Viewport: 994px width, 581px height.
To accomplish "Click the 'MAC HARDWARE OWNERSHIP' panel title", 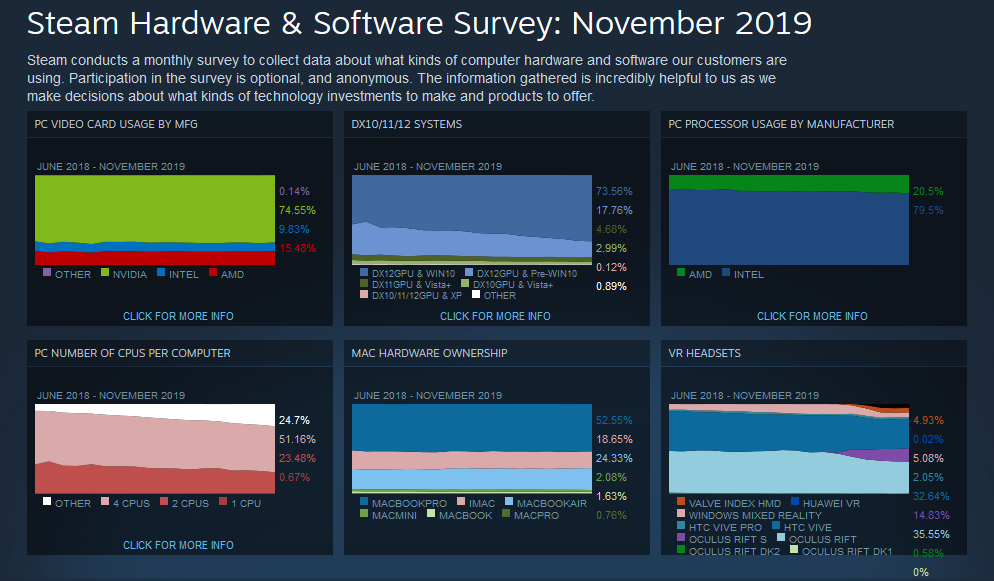I will pos(429,353).
